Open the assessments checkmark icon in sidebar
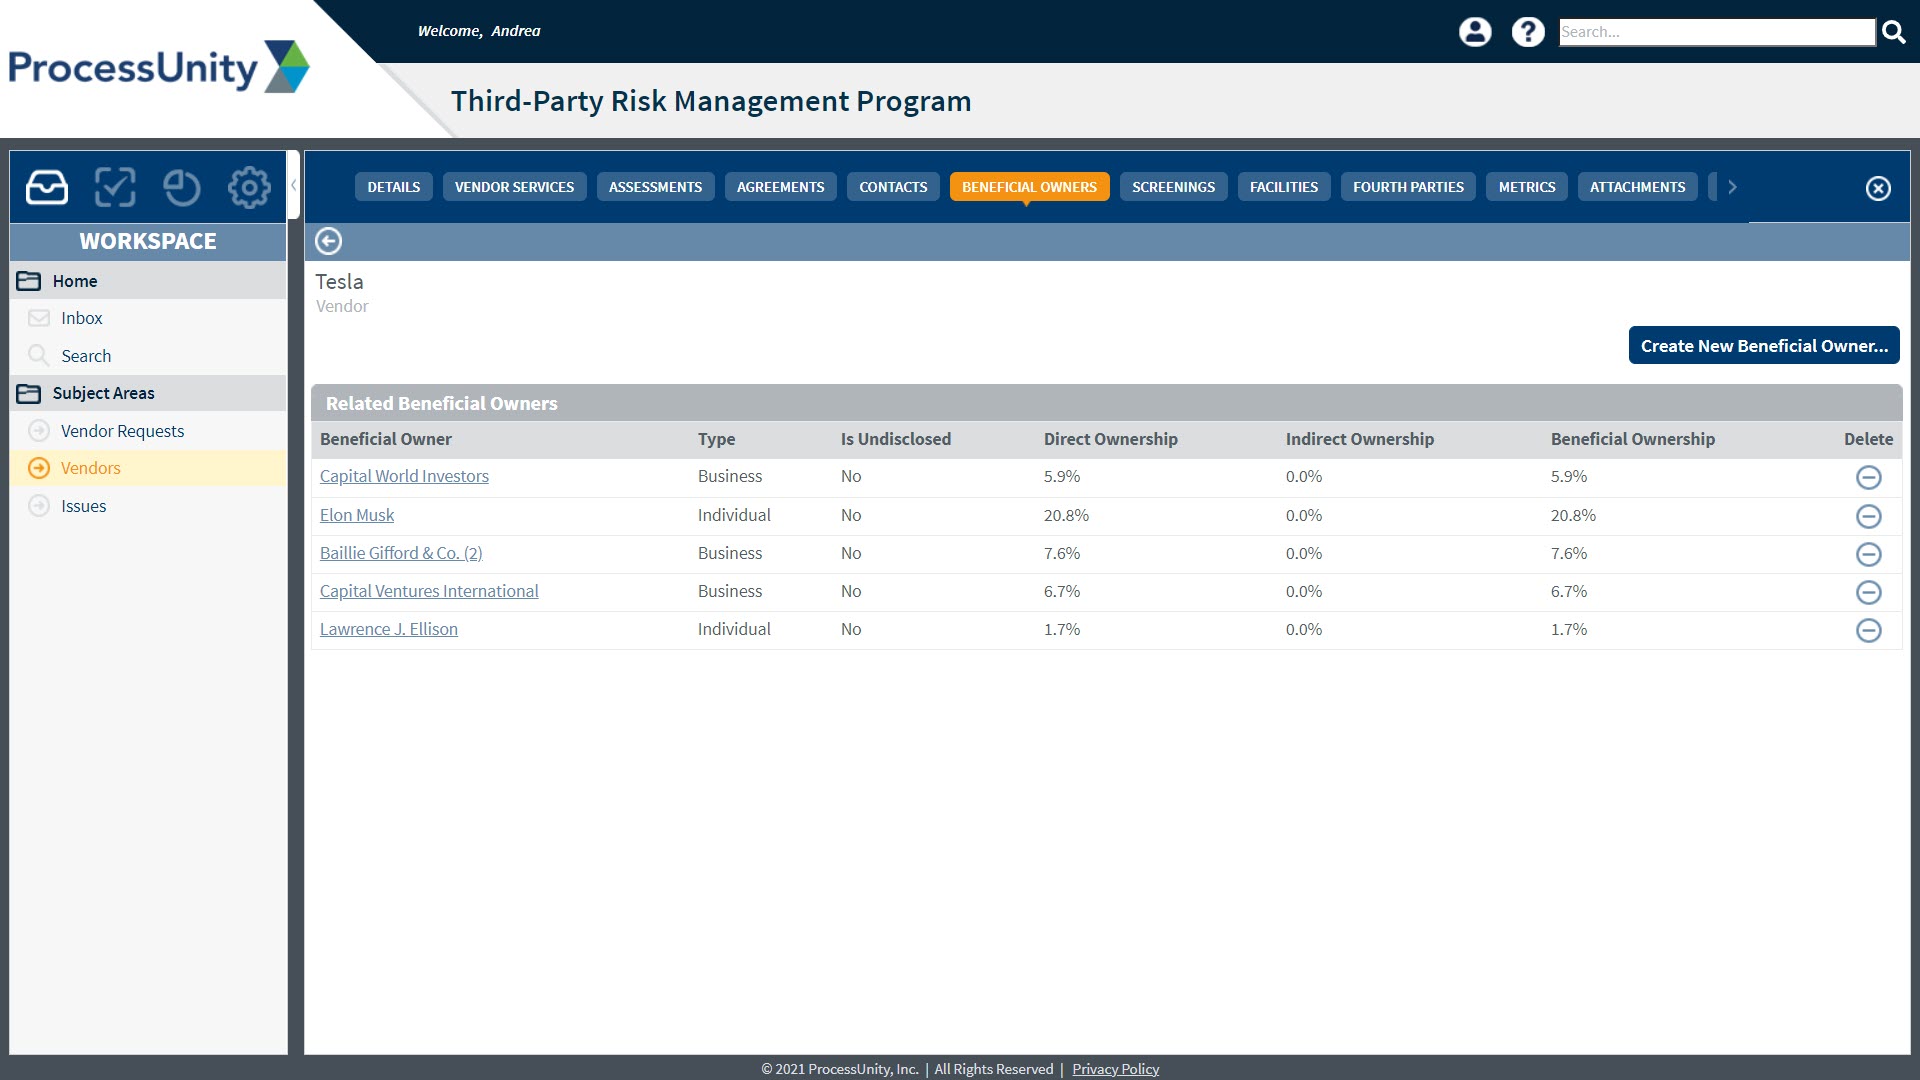Screen dimensions: 1920x1080 [115, 187]
